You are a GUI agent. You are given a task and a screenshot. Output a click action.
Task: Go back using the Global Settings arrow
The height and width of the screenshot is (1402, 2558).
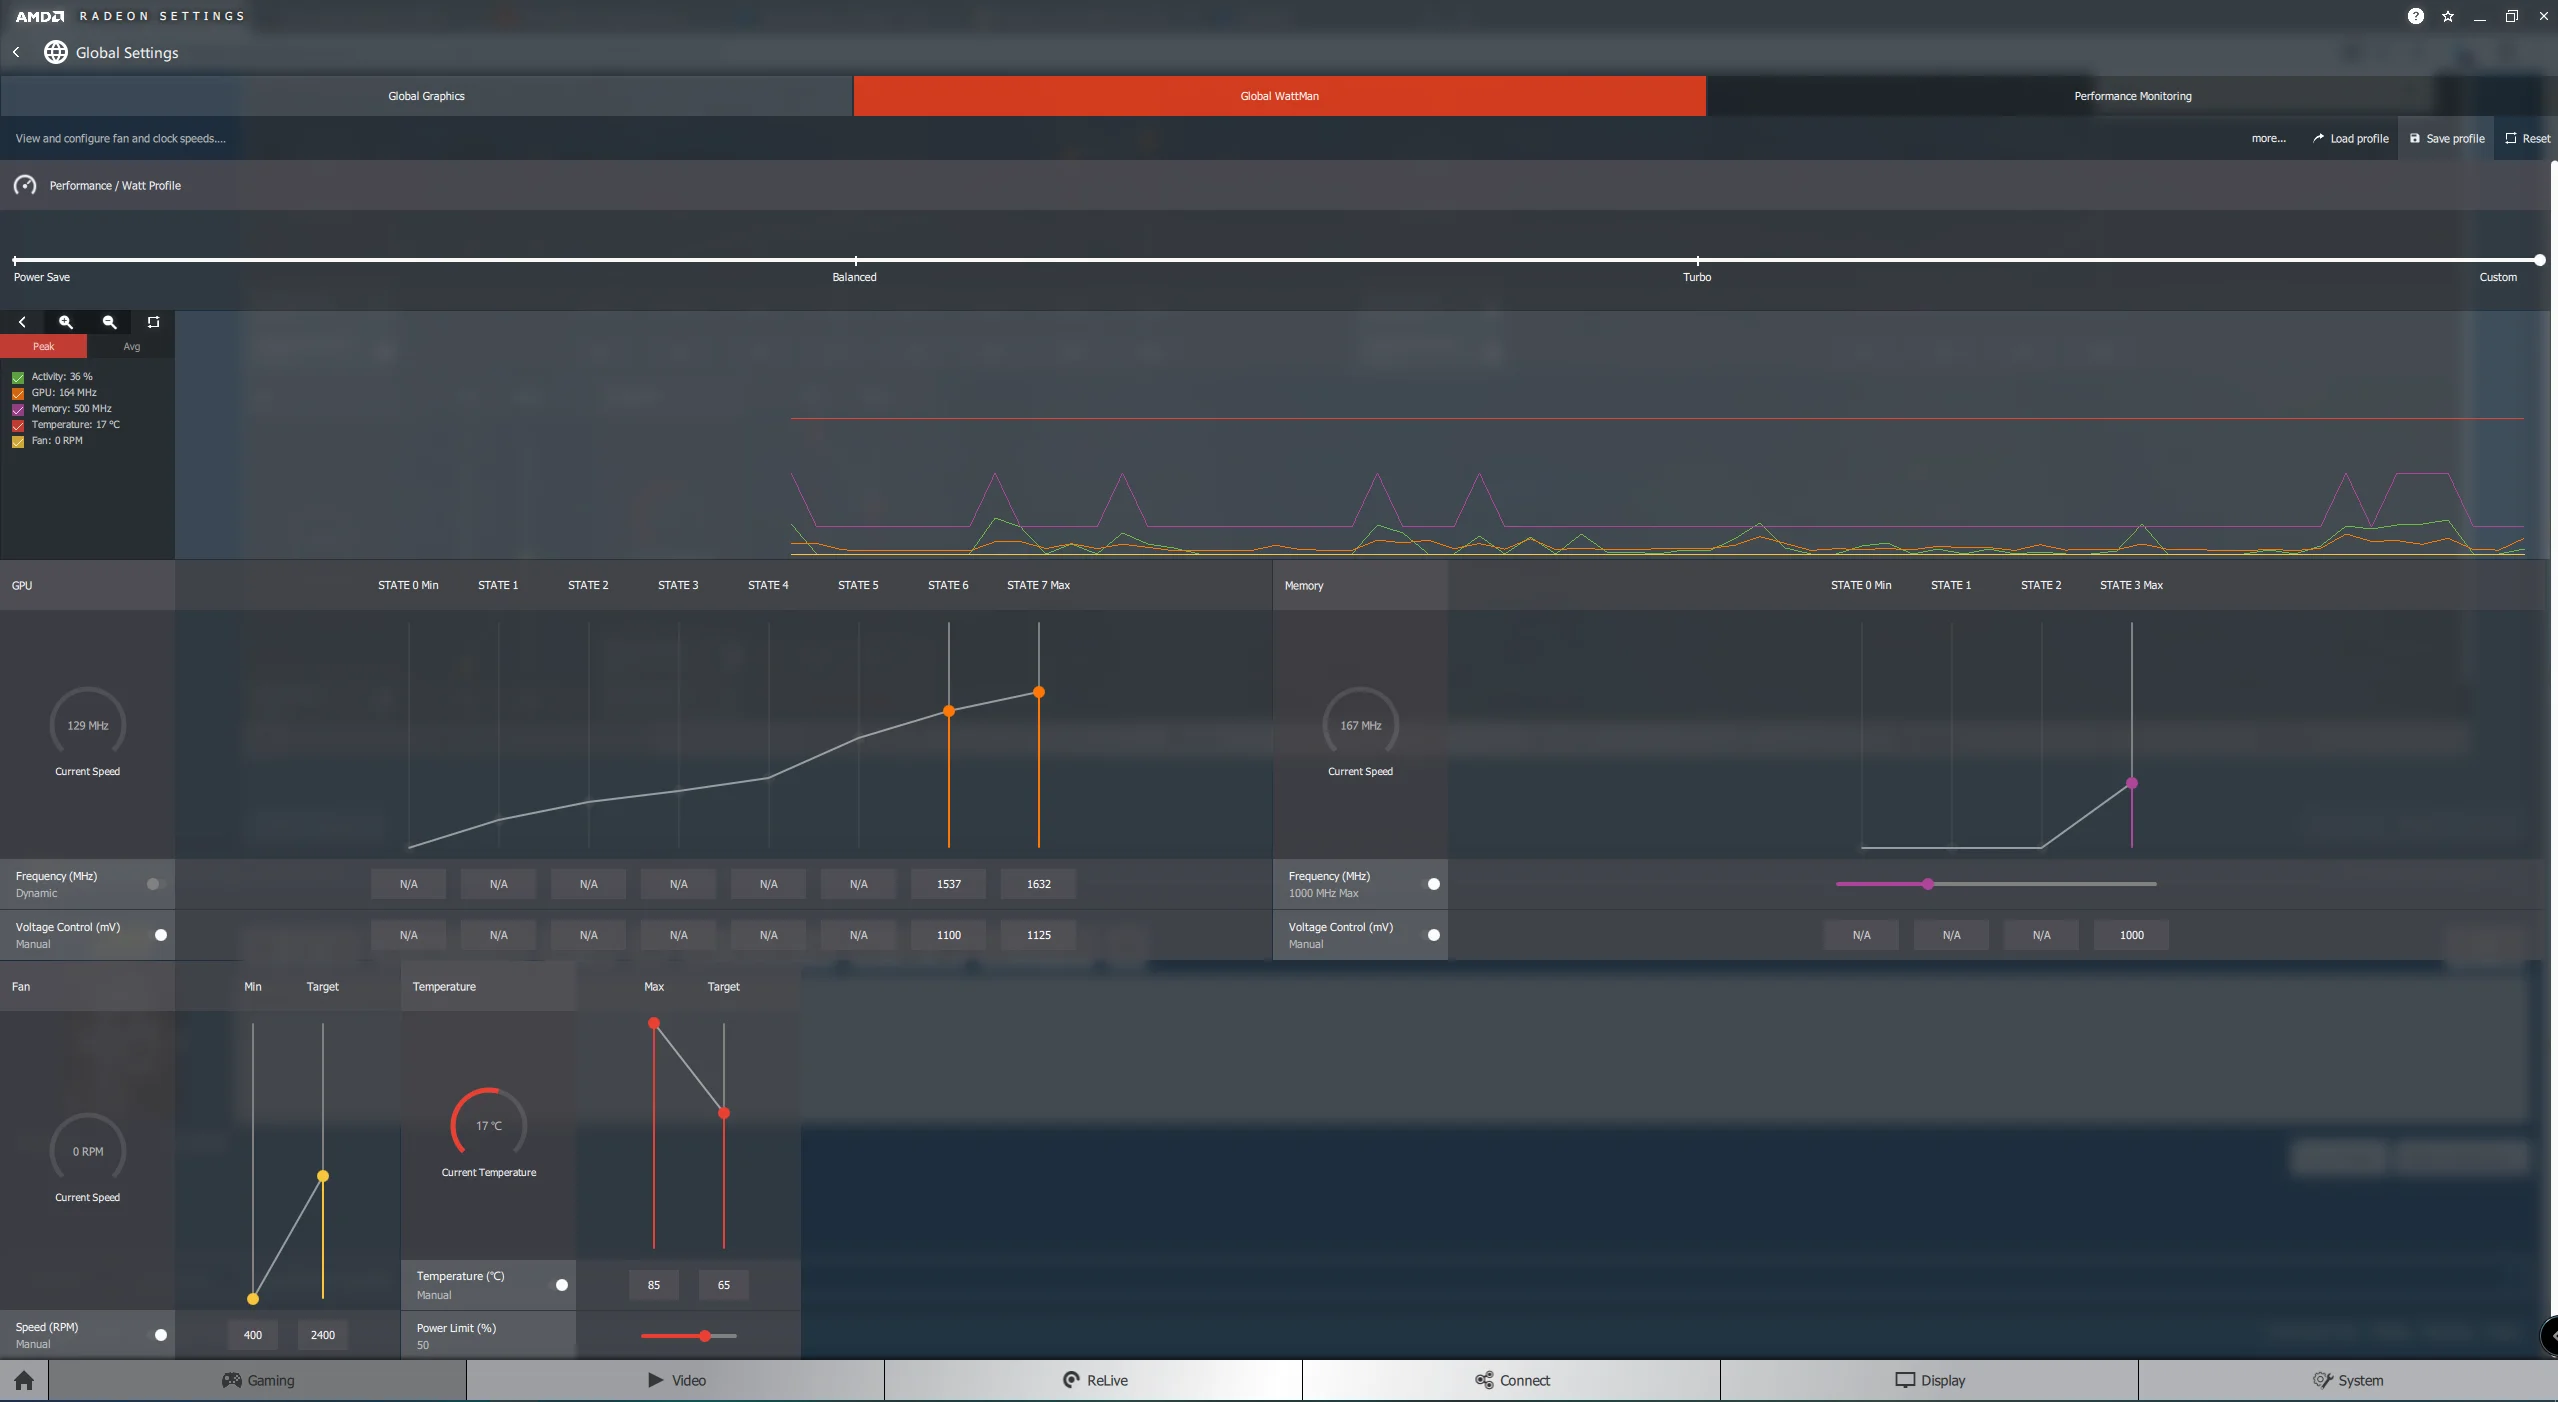point(16,52)
